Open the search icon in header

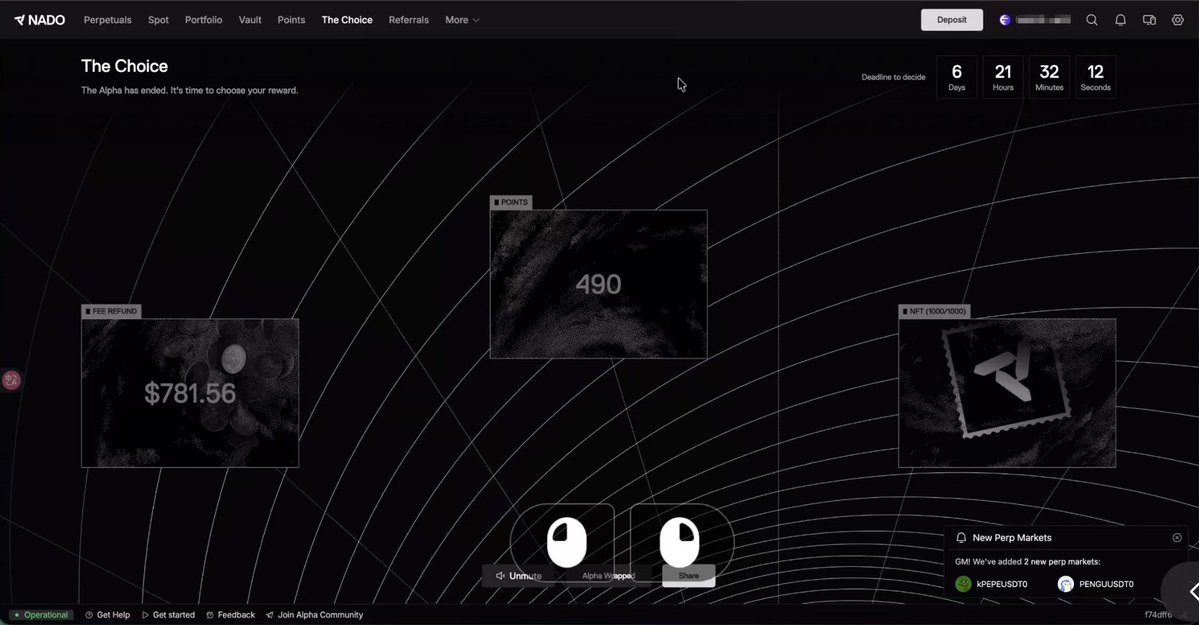coord(1092,20)
